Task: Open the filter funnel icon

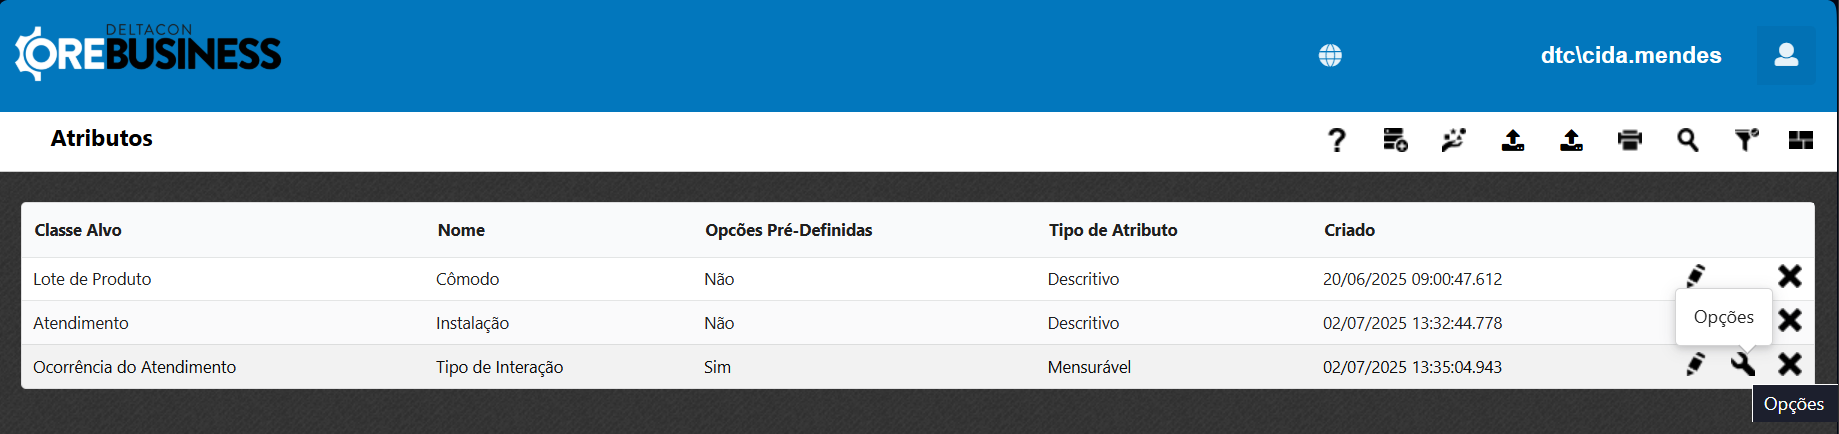Action: 1746,140
